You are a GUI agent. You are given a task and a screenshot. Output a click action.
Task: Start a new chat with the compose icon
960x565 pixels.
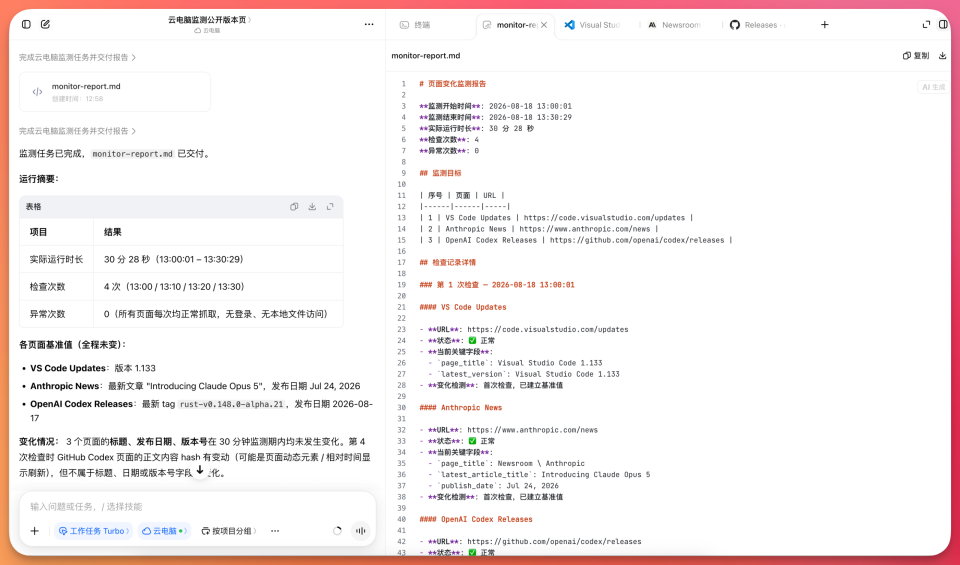click(x=45, y=24)
